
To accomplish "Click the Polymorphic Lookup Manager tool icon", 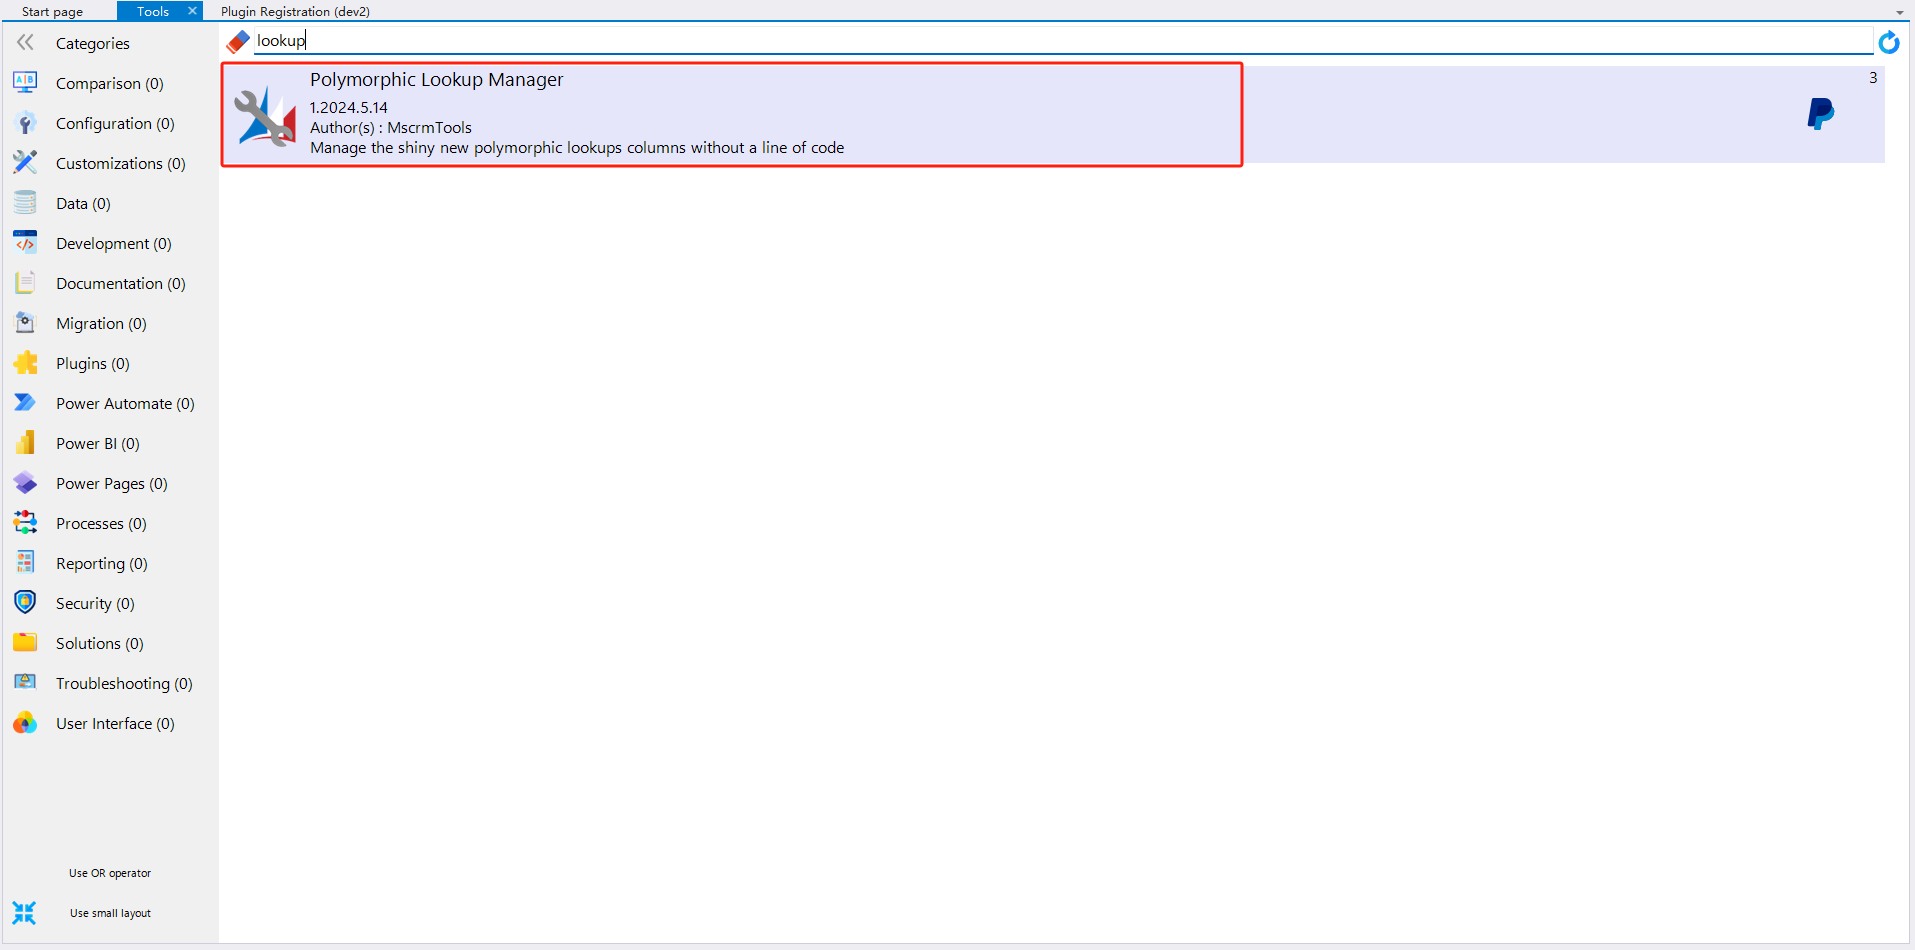I will tap(265, 116).
